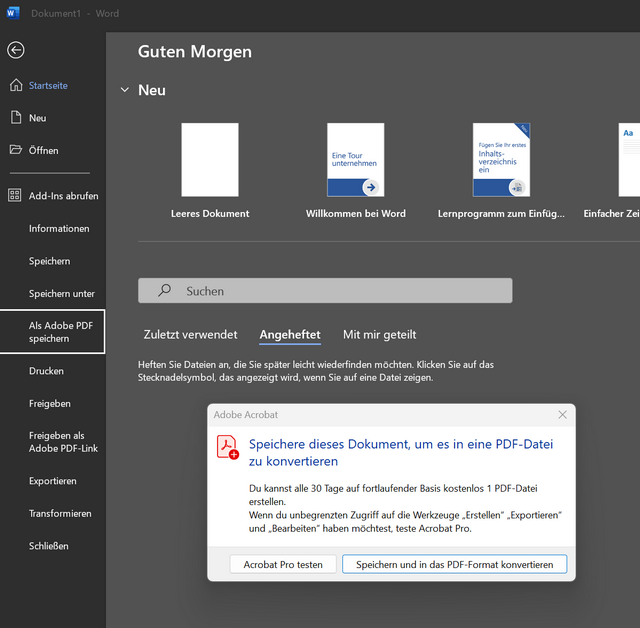Viewport: 640px width, 628px height.
Task: Click Dokument1 title text
Action: (56, 13)
